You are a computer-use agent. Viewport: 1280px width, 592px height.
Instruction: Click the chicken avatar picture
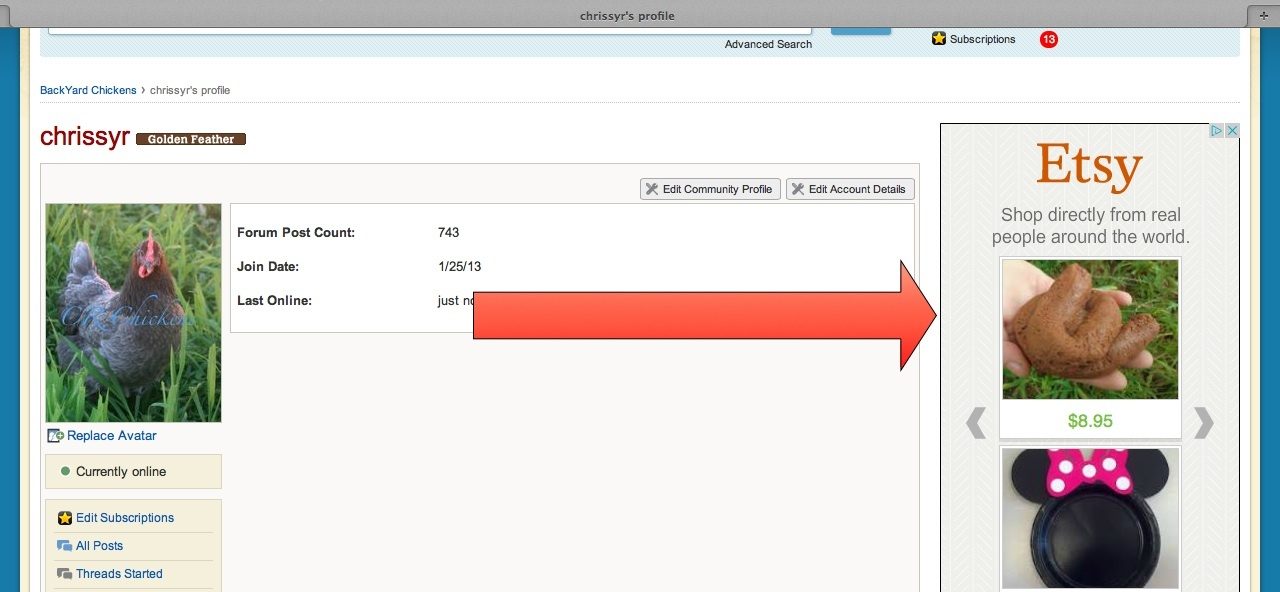pyautogui.click(x=133, y=312)
